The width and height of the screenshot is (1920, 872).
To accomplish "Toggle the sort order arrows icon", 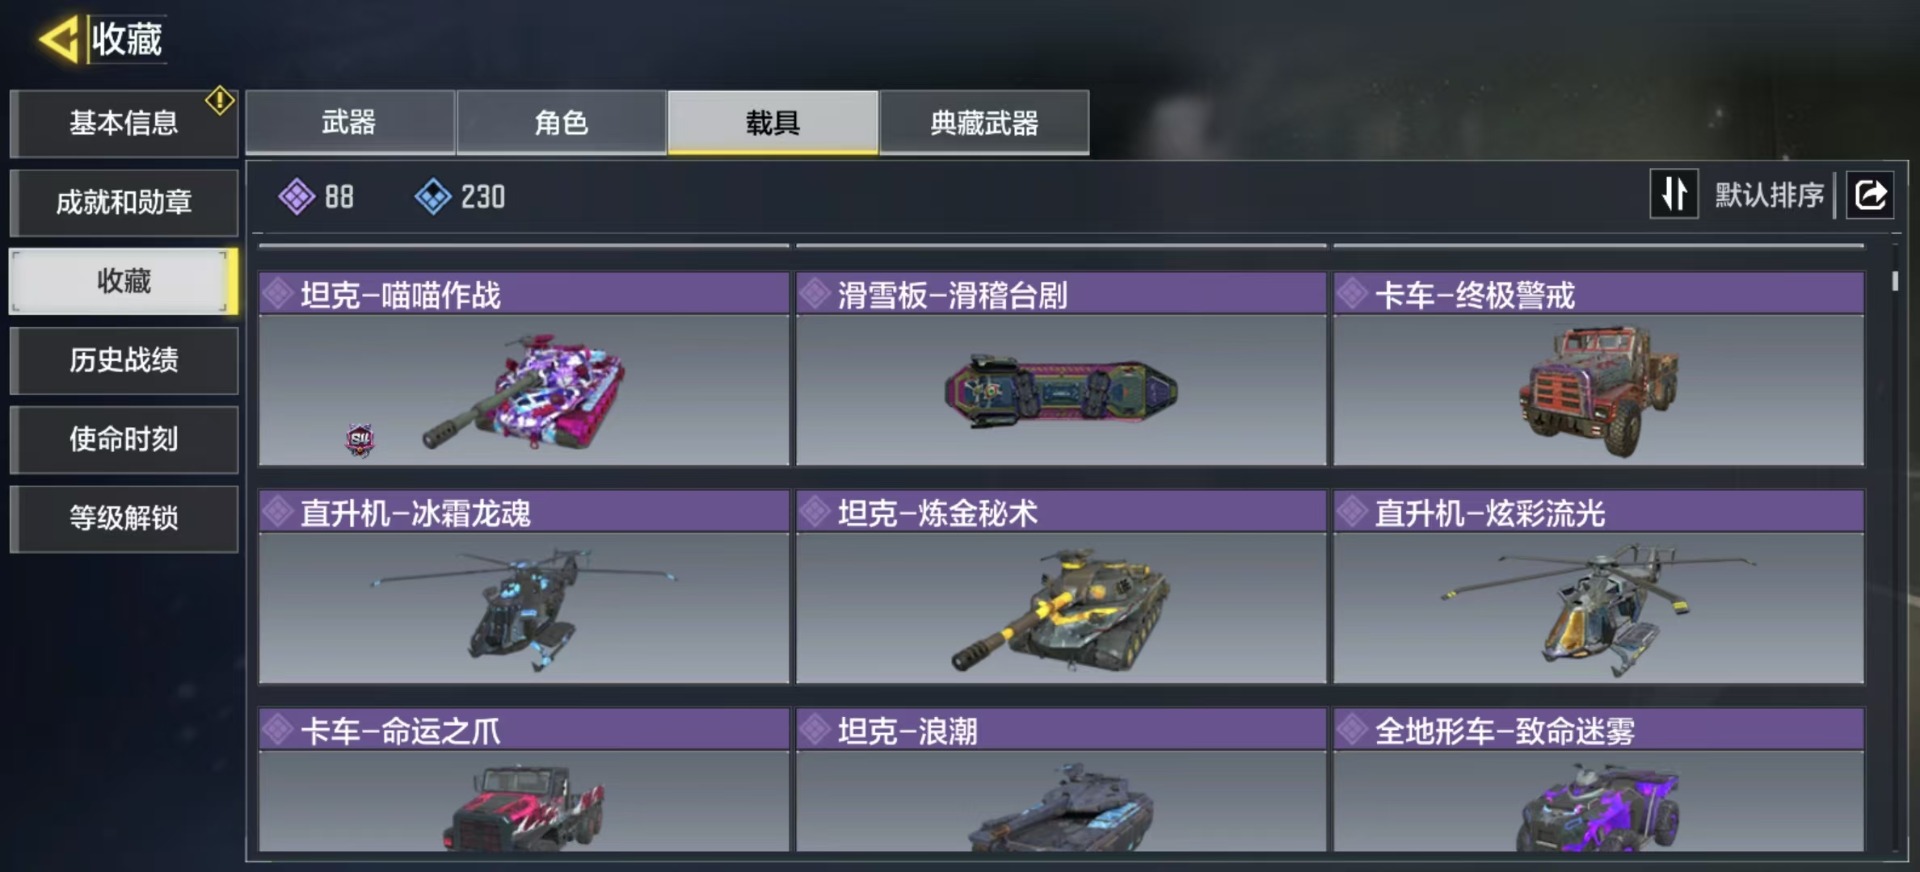I will pyautogui.click(x=1674, y=194).
